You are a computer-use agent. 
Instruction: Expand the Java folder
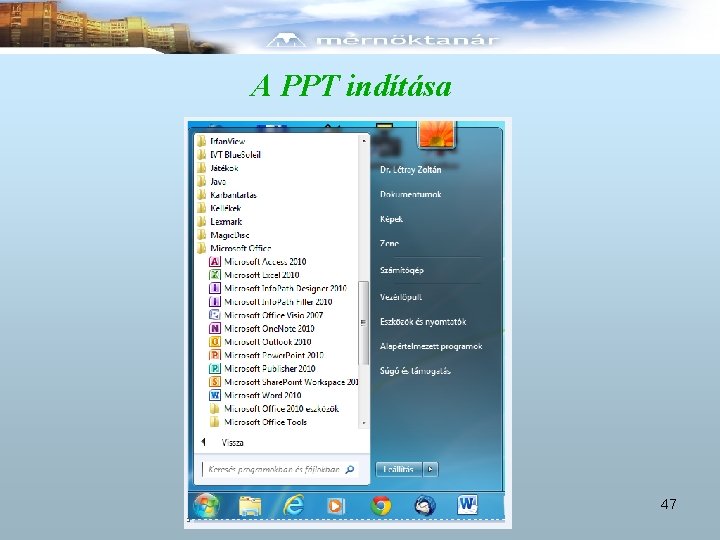tap(212, 181)
